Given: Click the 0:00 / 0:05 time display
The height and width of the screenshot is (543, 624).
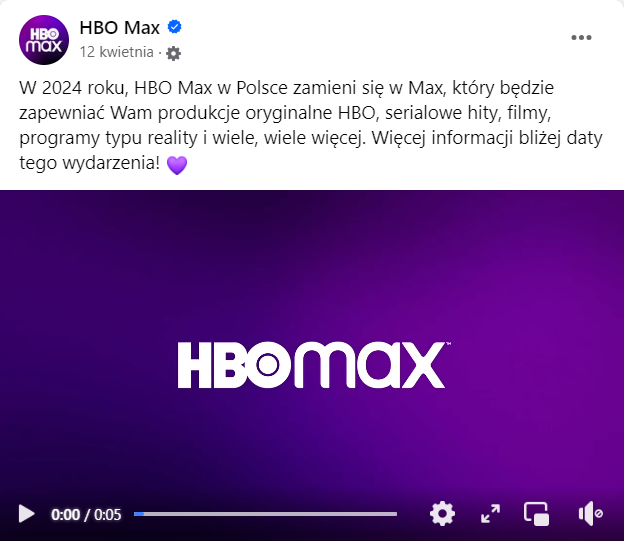Looking at the screenshot, I should (86, 515).
